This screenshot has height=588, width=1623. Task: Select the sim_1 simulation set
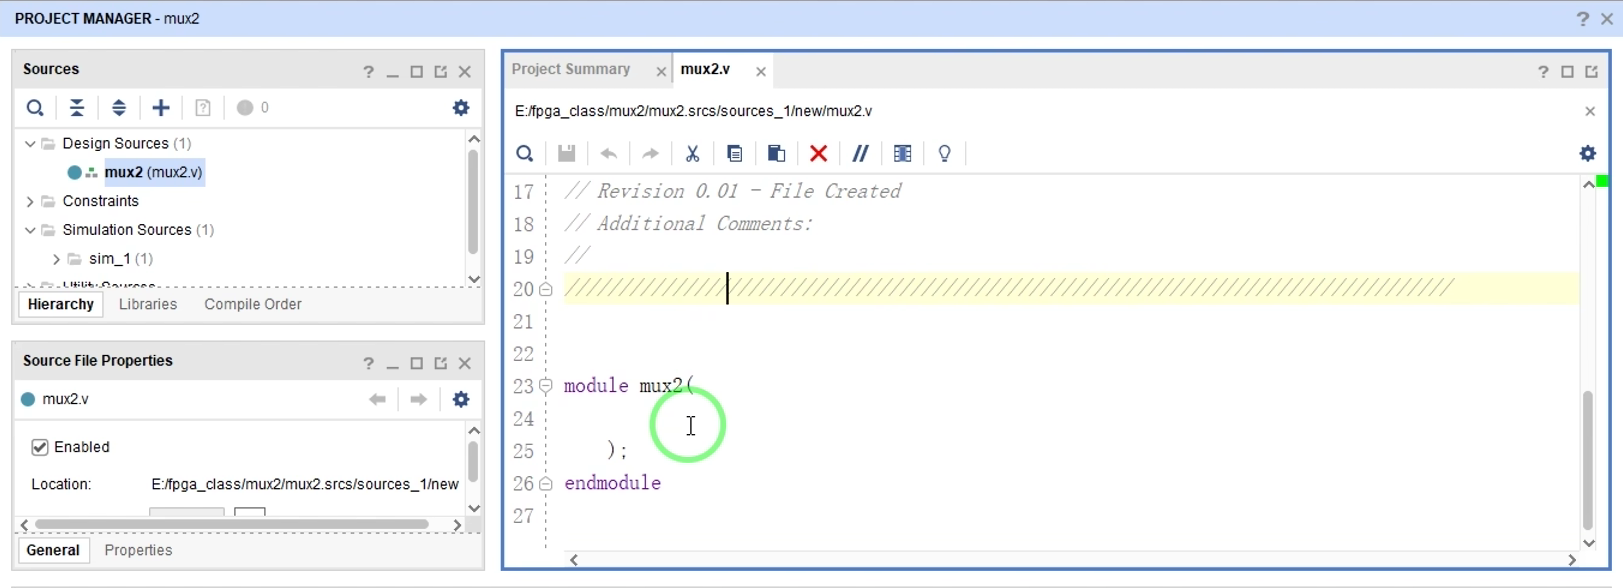point(120,259)
